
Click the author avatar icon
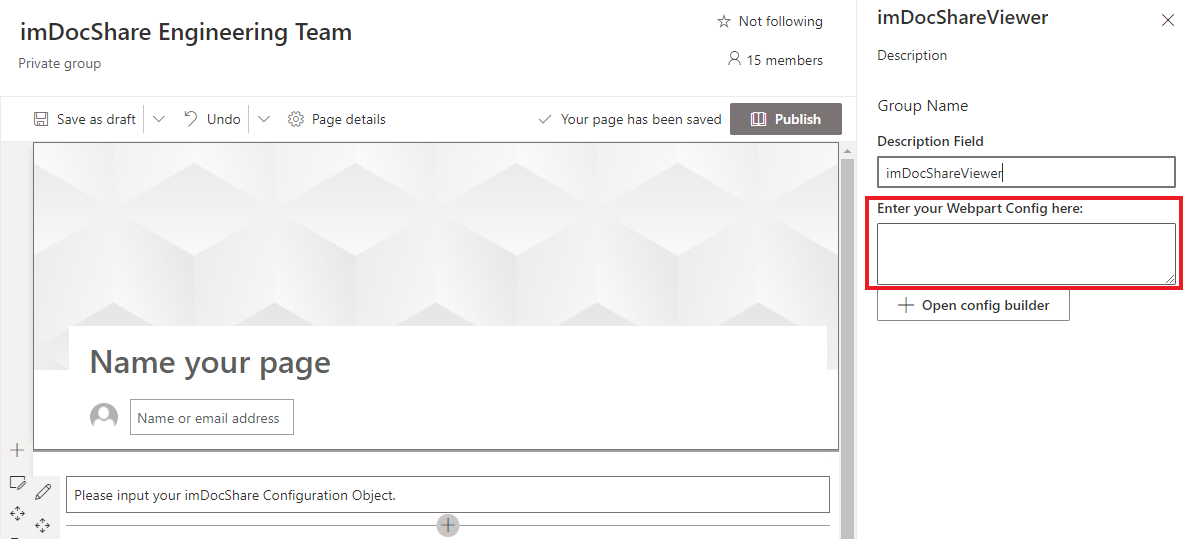tap(104, 417)
